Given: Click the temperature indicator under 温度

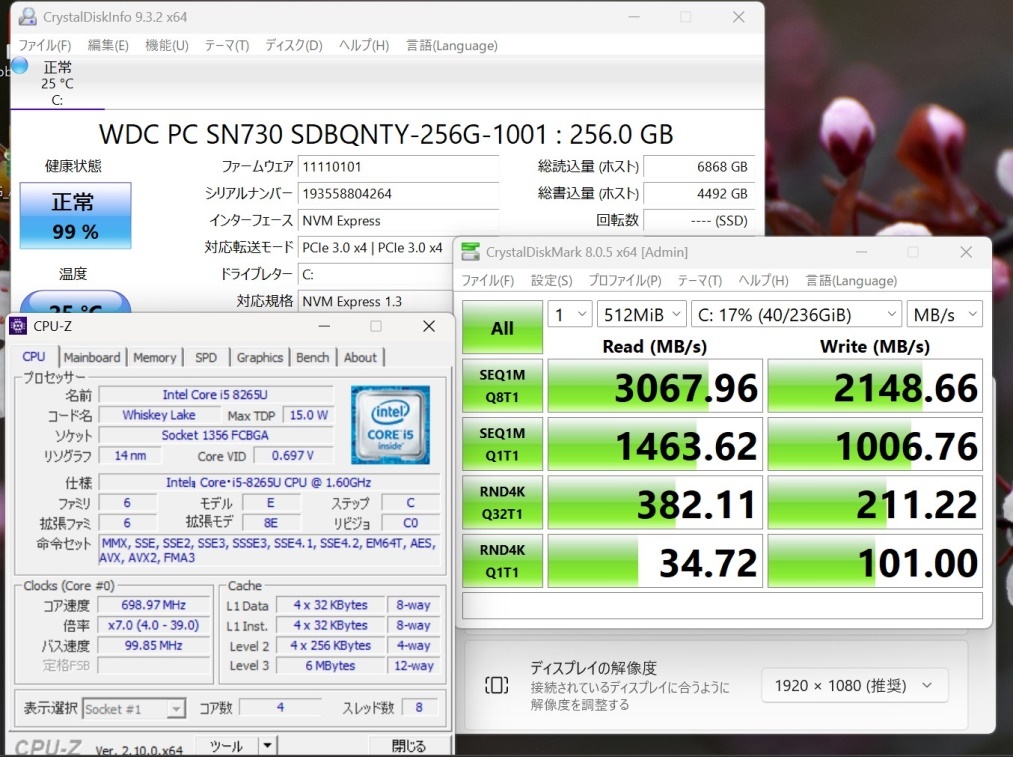Looking at the screenshot, I should pyautogui.click(x=76, y=304).
